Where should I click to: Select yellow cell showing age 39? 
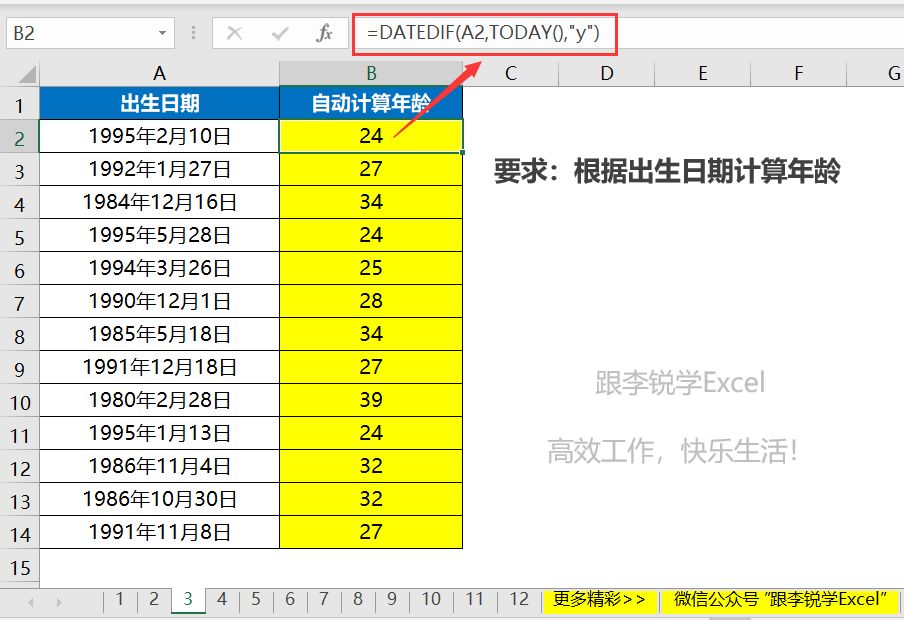coord(371,400)
